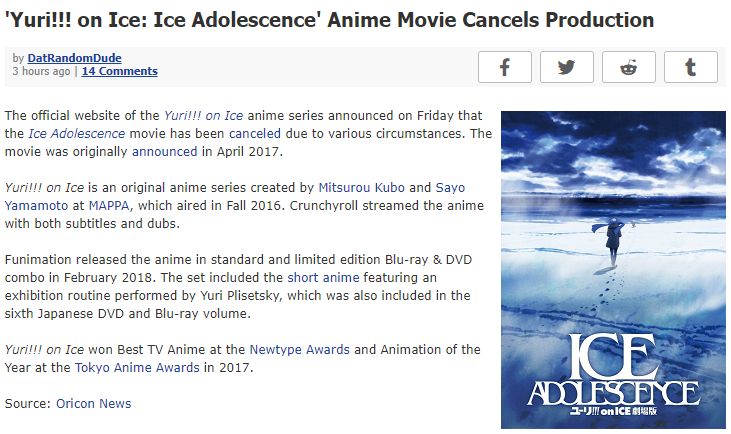Share article on Reddit
The width and height of the screenshot is (731, 434).
(x=629, y=67)
